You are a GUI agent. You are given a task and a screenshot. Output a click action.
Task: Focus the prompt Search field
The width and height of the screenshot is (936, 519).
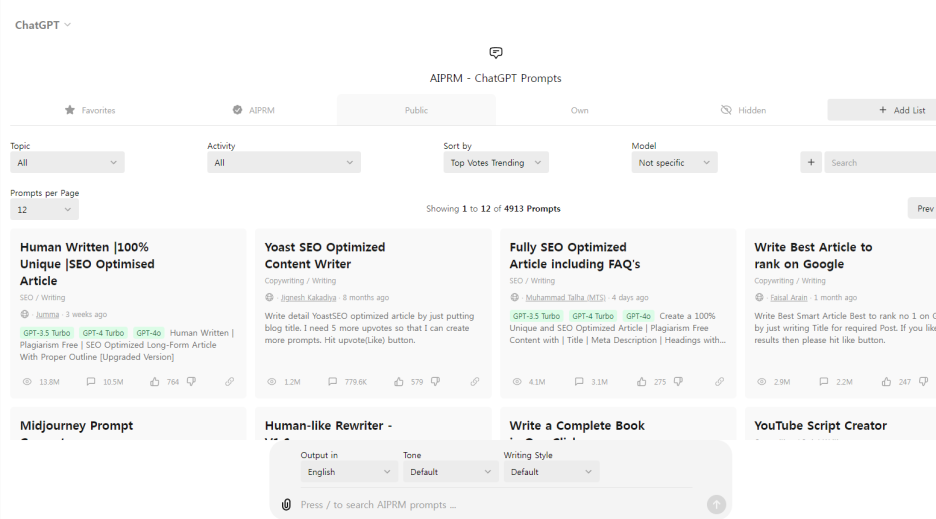point(880,162)
